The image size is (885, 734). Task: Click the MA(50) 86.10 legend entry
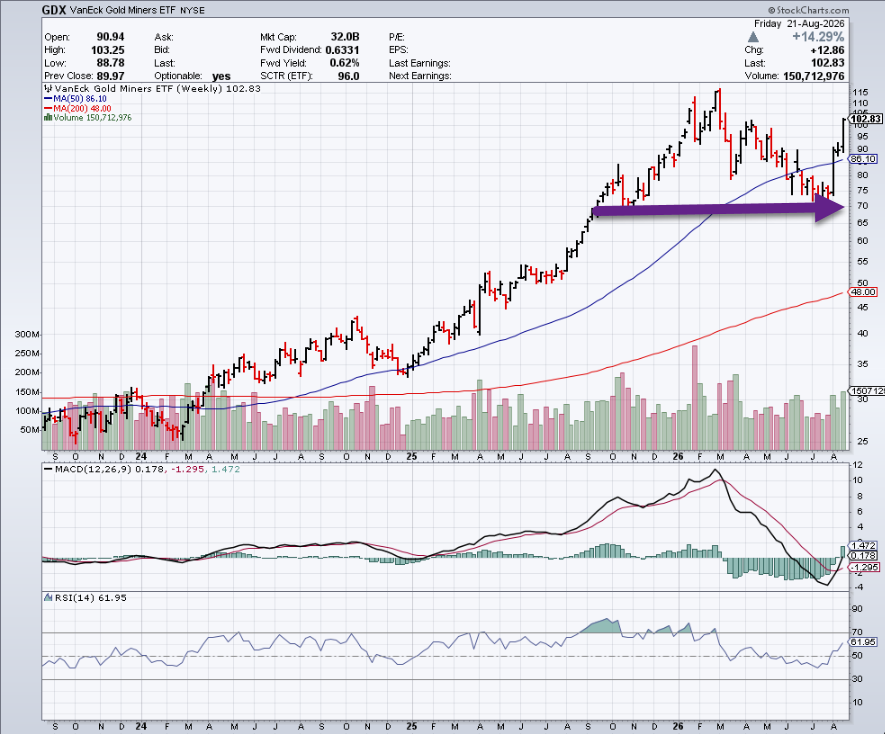click(x=75, y=98)
